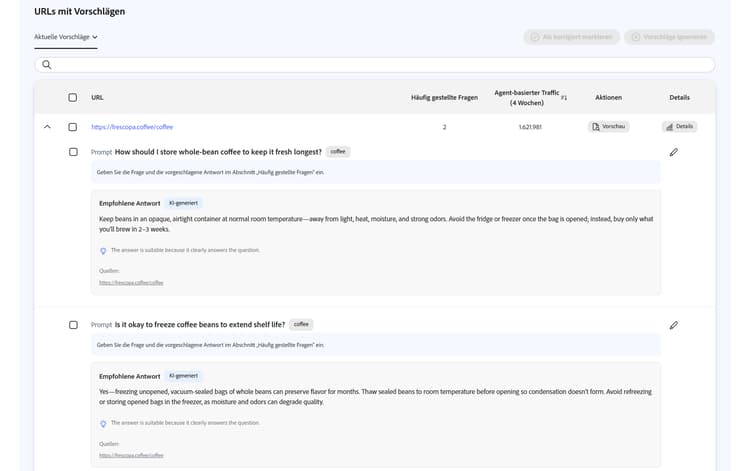Viewport: 750px width, 471px height.
Task: Click the URL column header
Action: tap(97, 98)
